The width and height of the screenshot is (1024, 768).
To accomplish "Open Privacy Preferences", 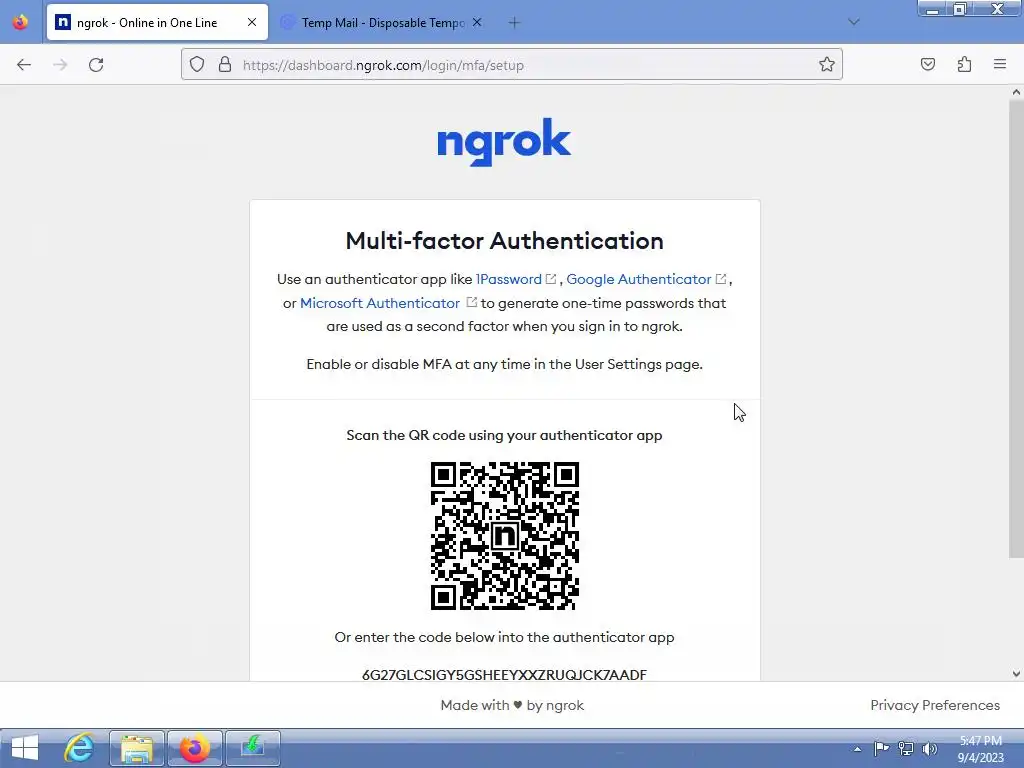I will 935,705.
